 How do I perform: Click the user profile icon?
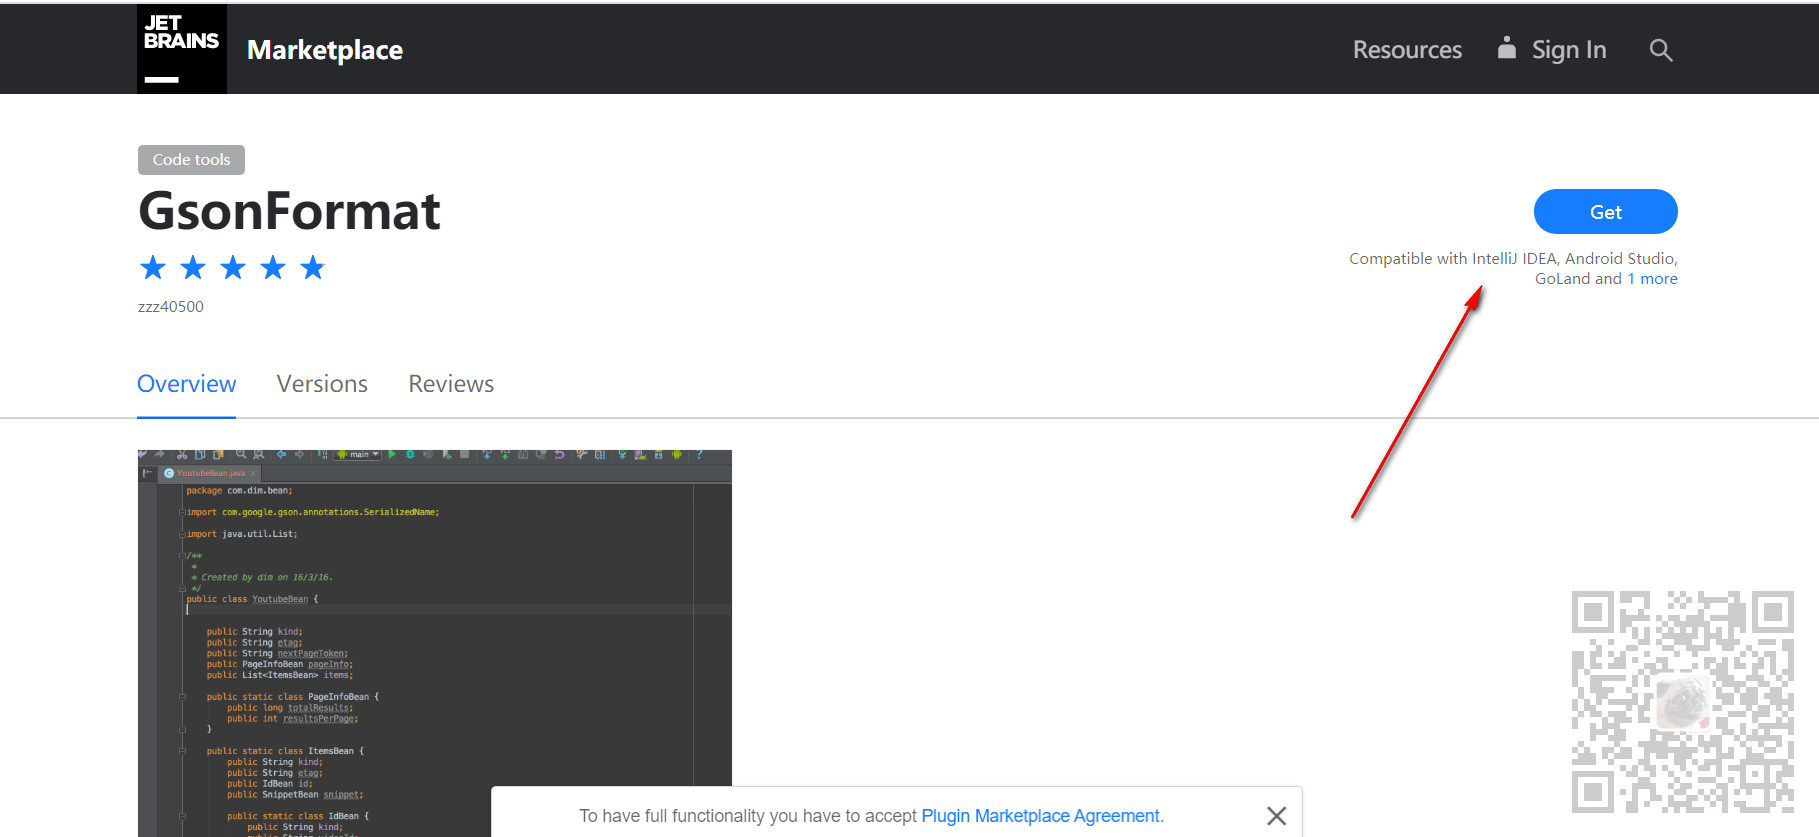1506,47
